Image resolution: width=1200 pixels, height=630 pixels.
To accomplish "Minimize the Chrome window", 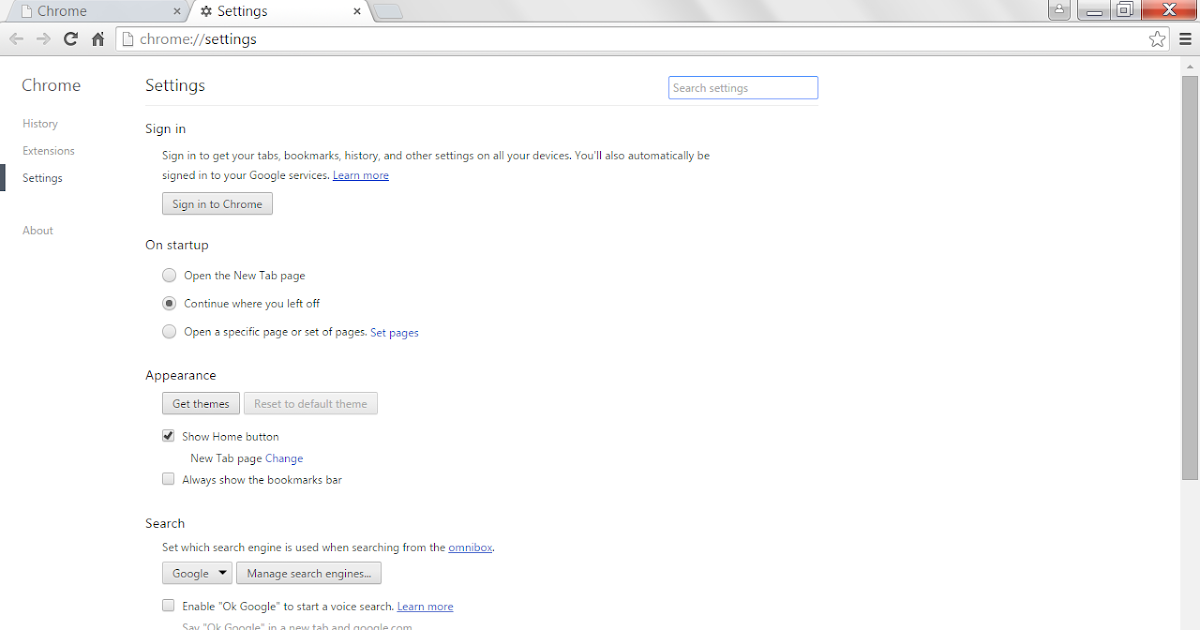I will 1094,10.
